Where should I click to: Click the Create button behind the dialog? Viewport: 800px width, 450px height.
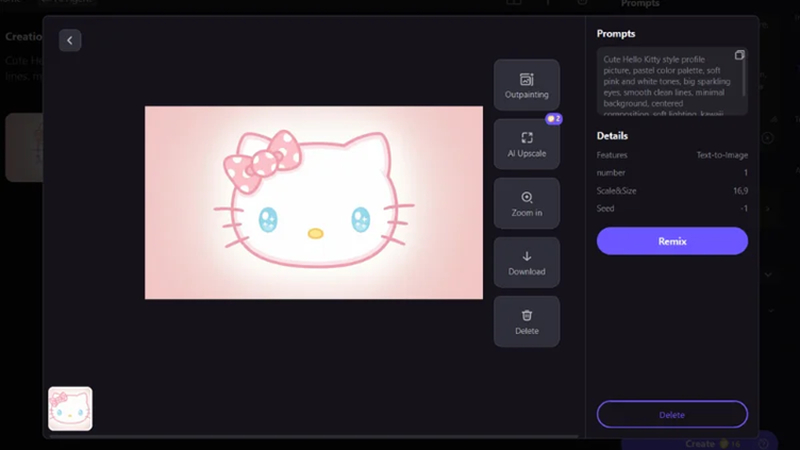coord(700,443)
